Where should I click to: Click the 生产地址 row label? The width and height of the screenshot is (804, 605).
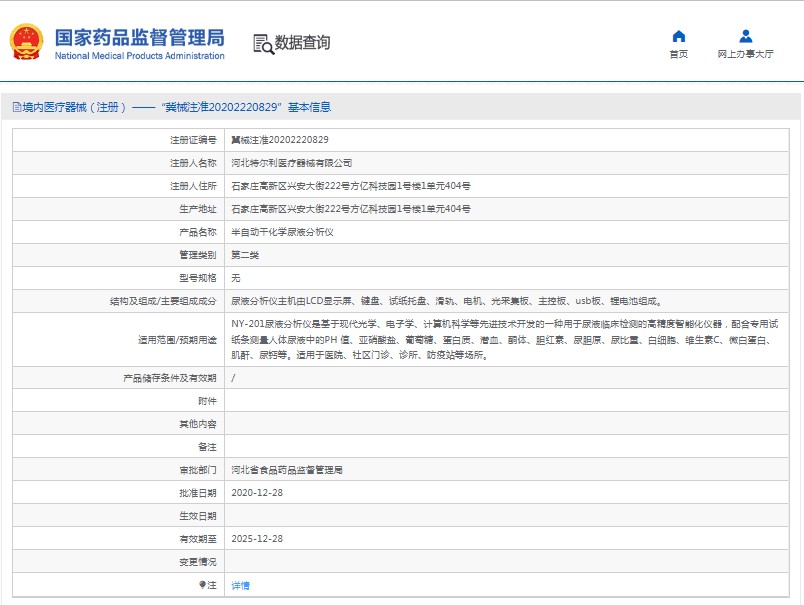click(x=198, y=209)
